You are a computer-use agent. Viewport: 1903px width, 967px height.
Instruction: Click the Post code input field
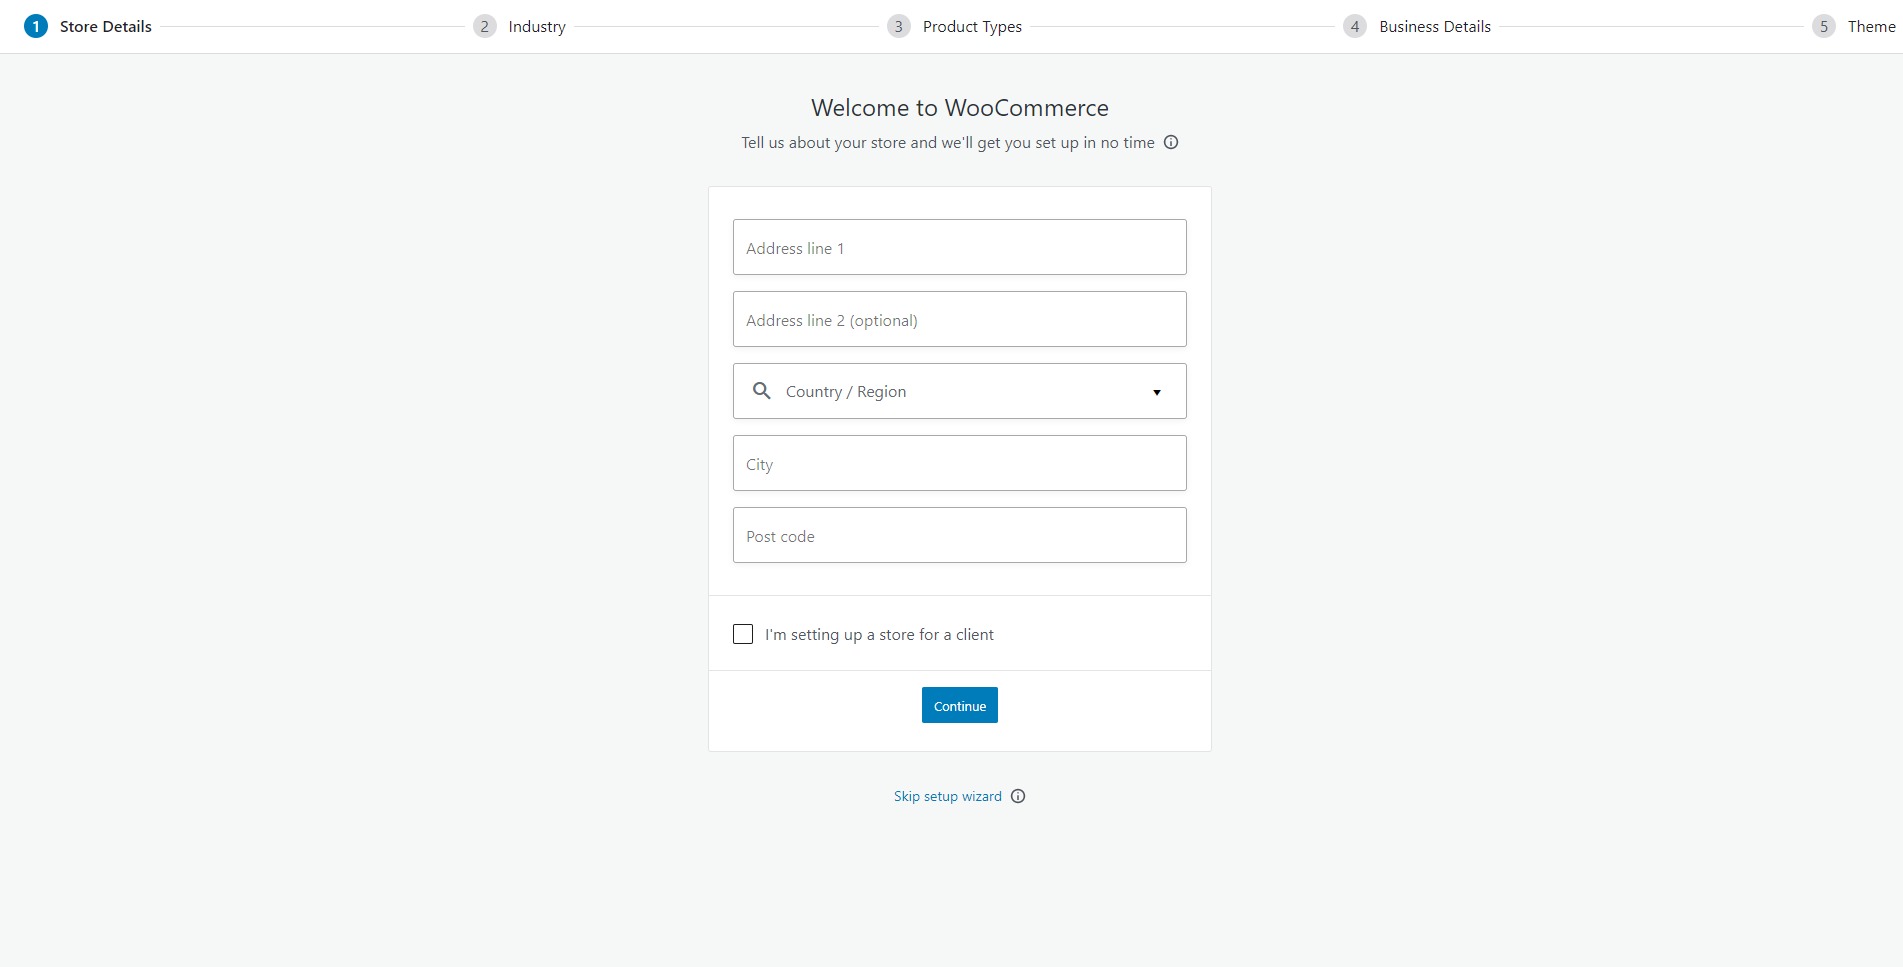[x=959, y=535]
